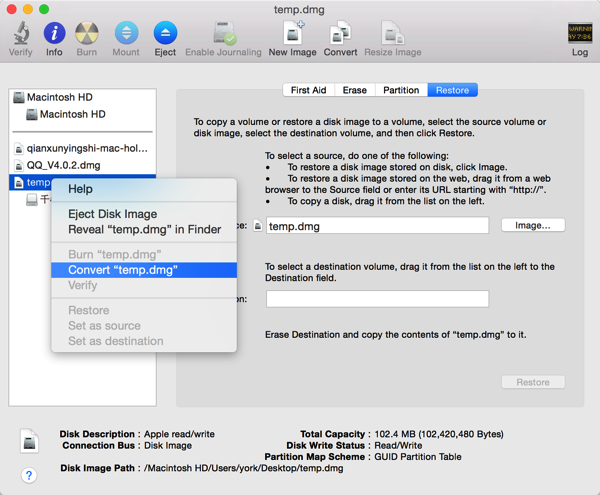600x495 pixels.
Task: Click the GUID Partition Table value
Action: 417,457
